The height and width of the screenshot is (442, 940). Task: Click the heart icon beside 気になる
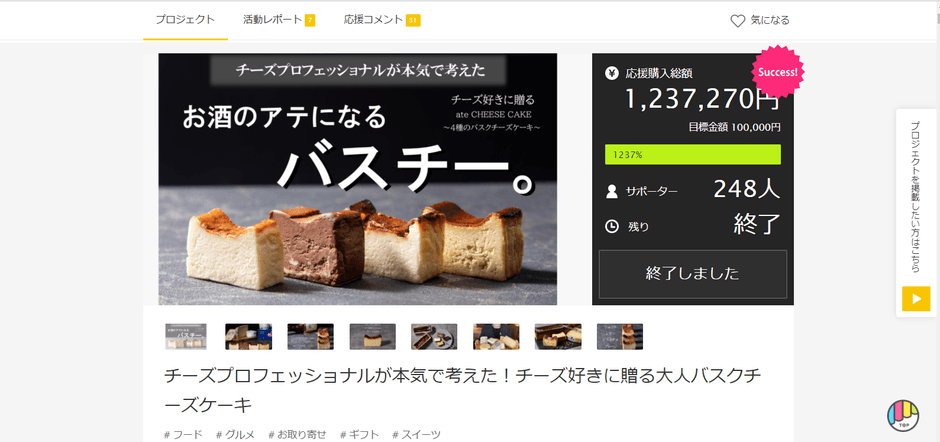pos(737,21)
